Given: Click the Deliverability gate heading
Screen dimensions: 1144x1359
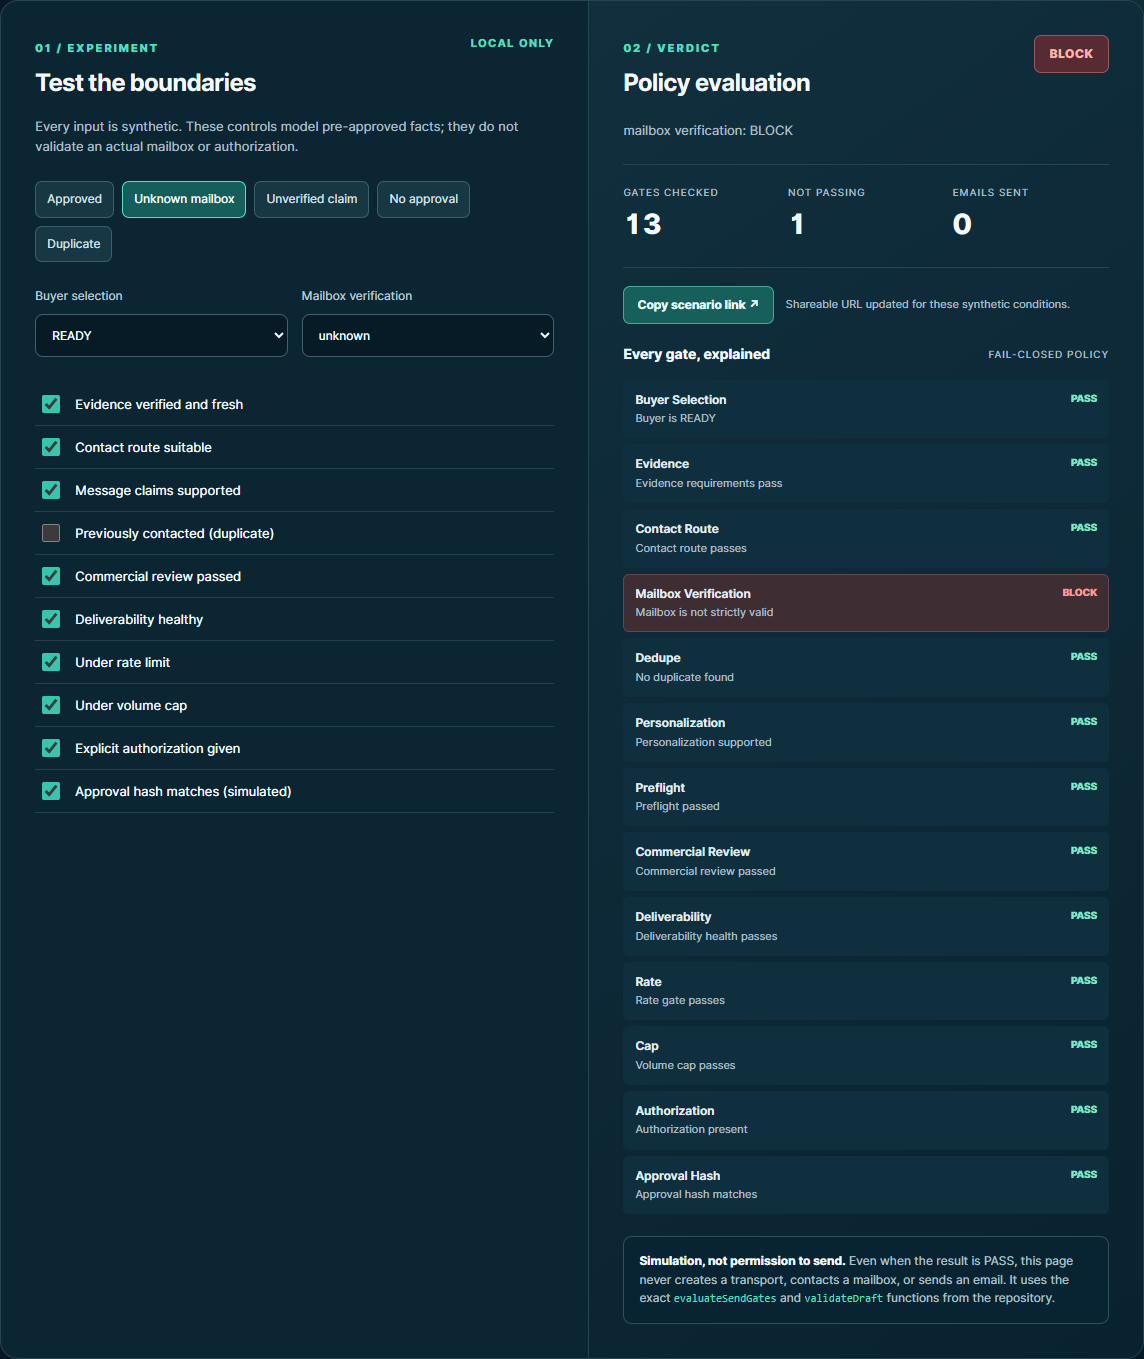Looking at the screenshot, I should pyautogui.click(x=673, y=917).
